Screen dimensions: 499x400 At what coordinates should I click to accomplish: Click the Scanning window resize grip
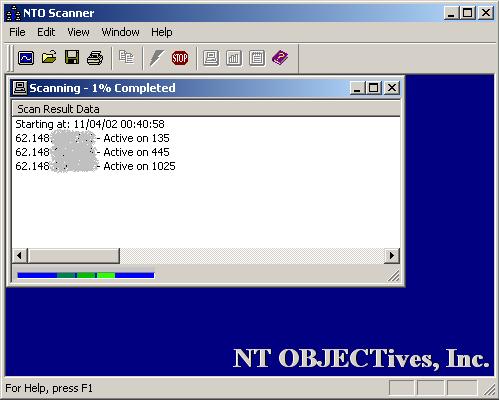[x=394, y=276]
